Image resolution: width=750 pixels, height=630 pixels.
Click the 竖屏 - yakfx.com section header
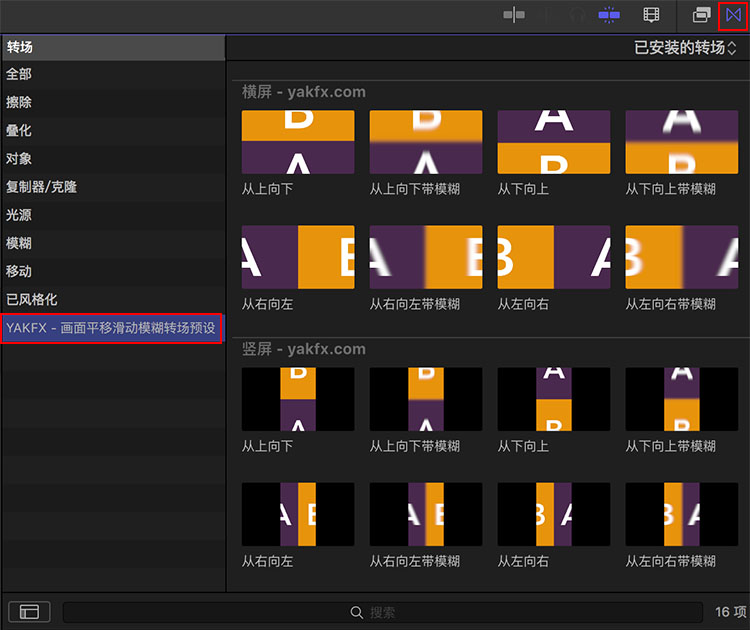tap(304, 349)
